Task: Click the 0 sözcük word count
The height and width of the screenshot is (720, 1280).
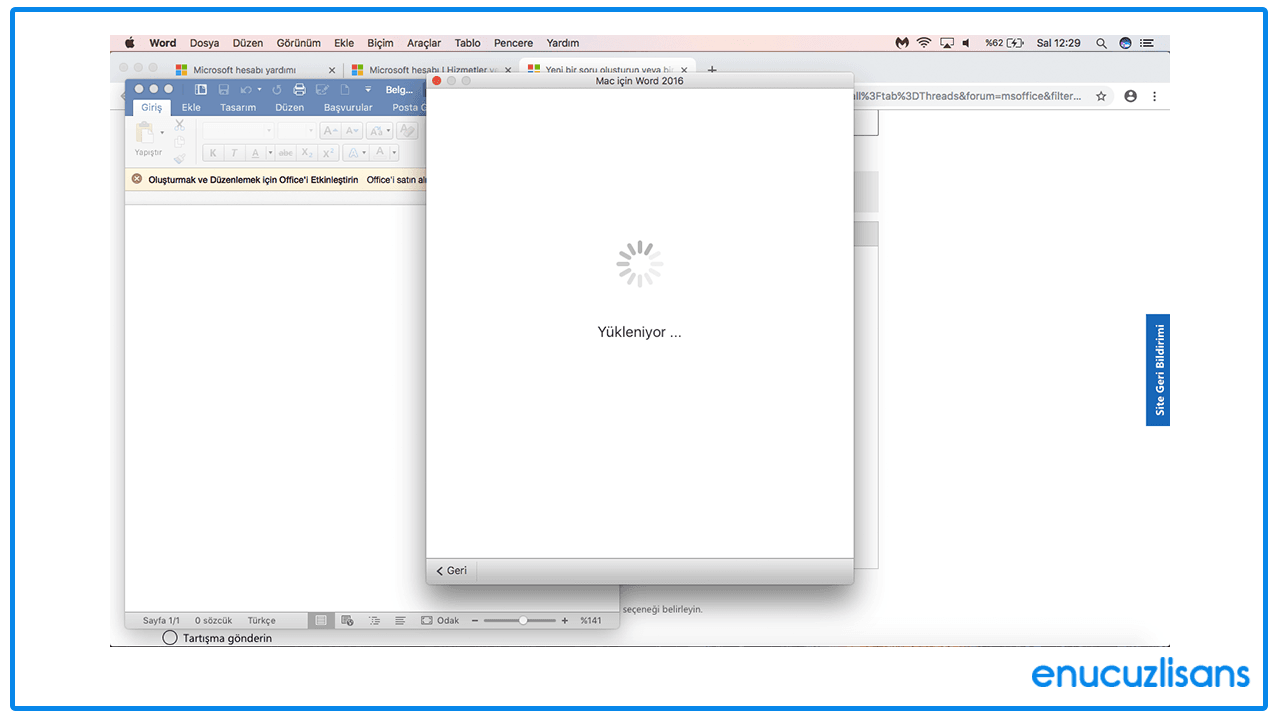Action: [213, 621]
